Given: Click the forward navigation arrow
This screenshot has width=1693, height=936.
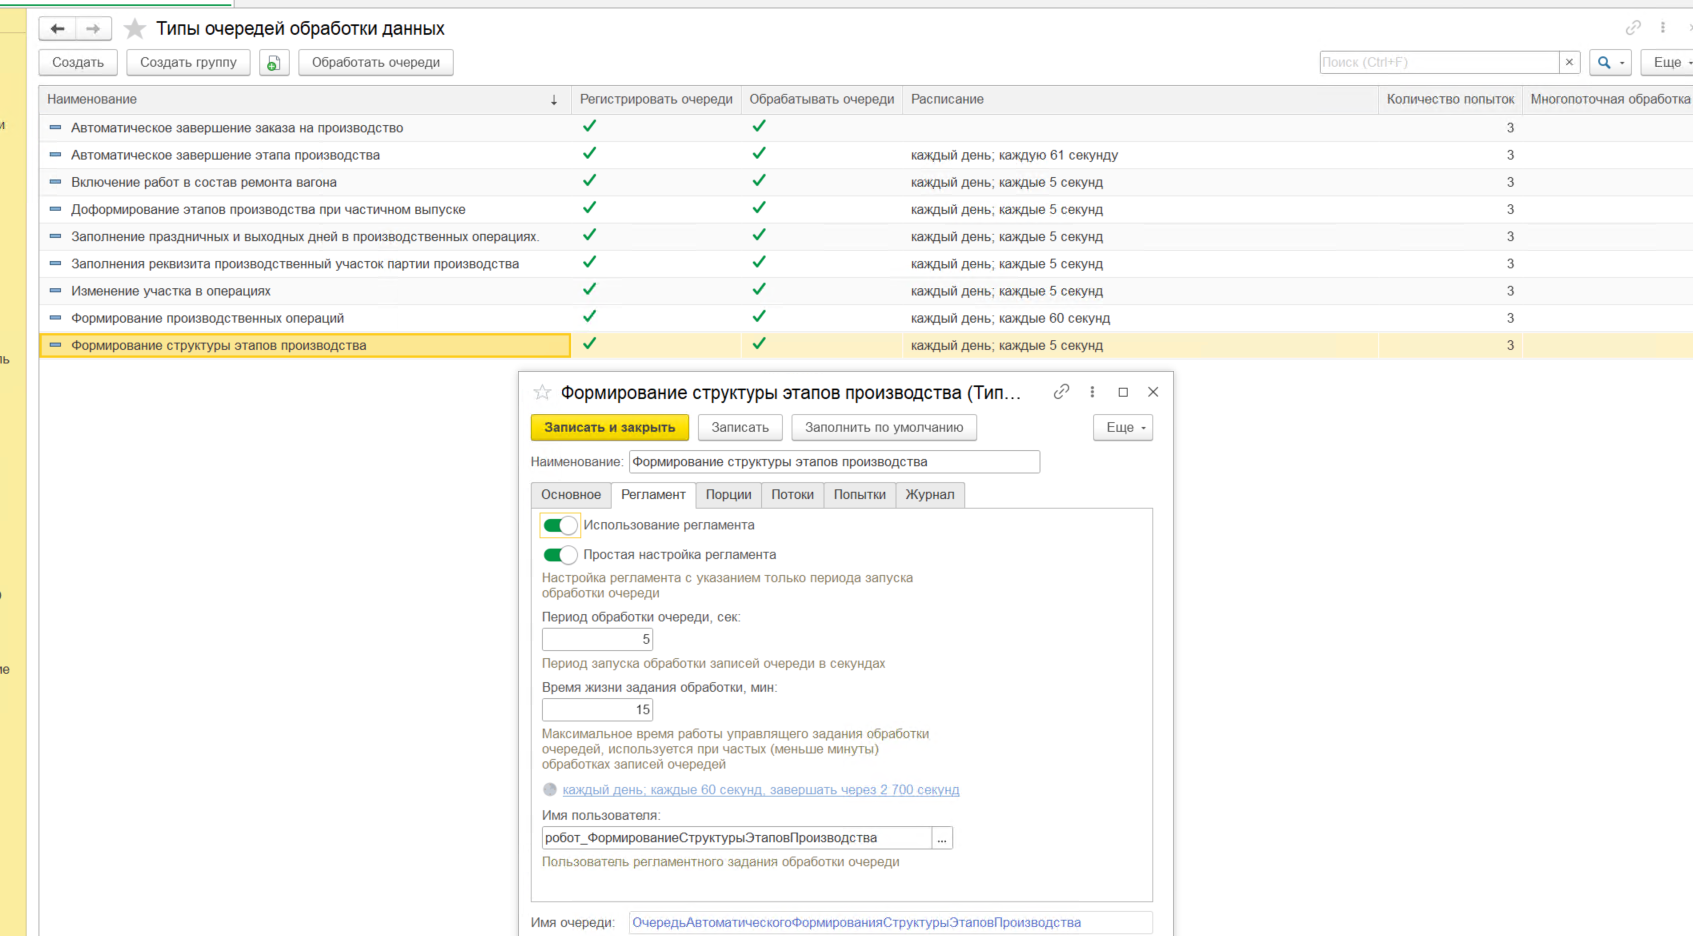Looking at the screenshot, I should click(x=93, y=29).
